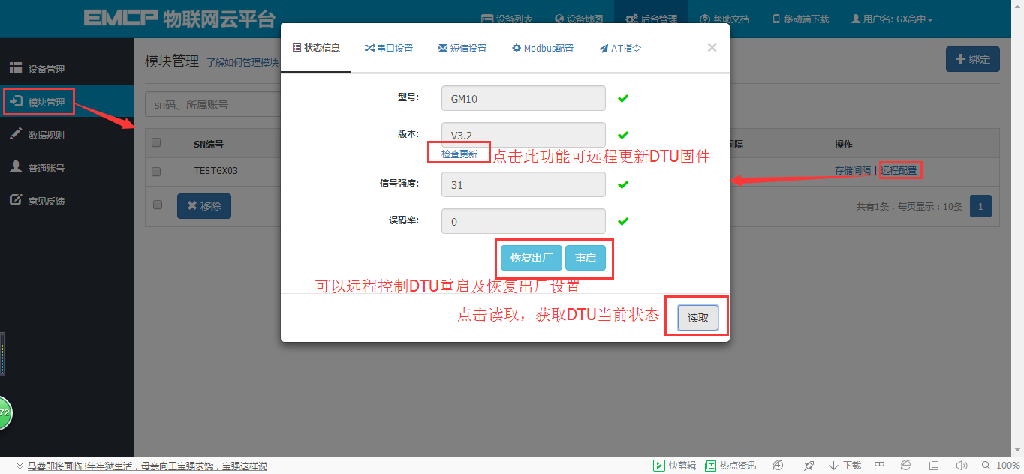Open the person-icon account sidebar item
The width and height of the screenshot is (1024, 474).
point(40,167)
